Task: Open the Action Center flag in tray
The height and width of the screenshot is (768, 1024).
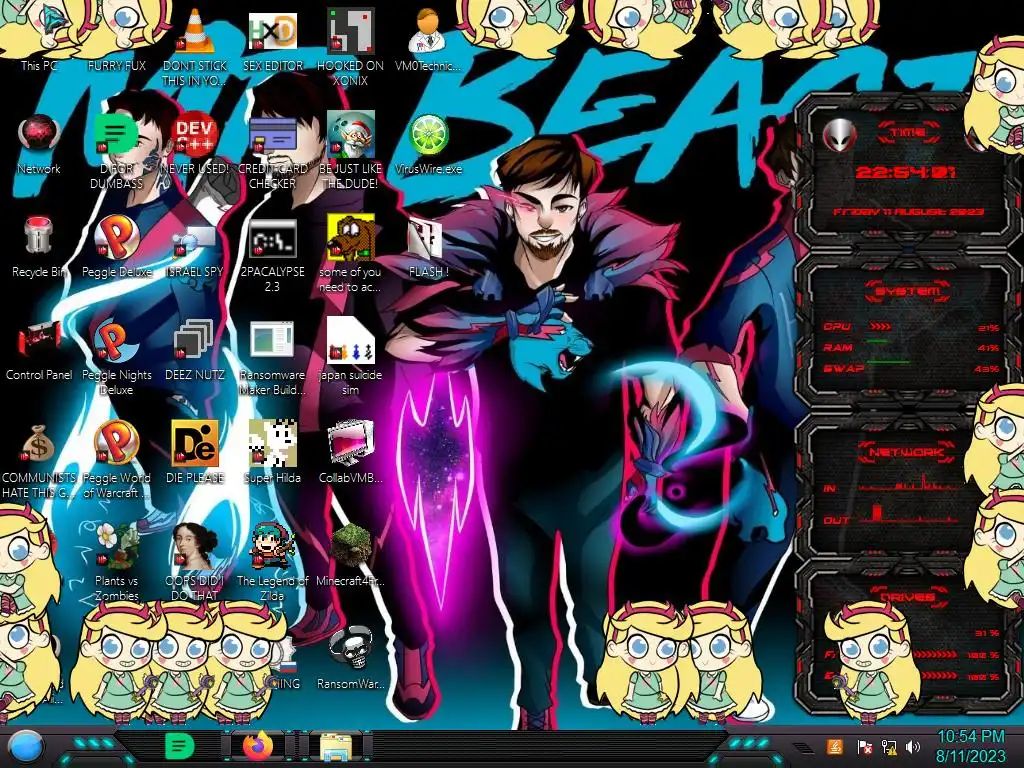Action: (x=864, y=747)
